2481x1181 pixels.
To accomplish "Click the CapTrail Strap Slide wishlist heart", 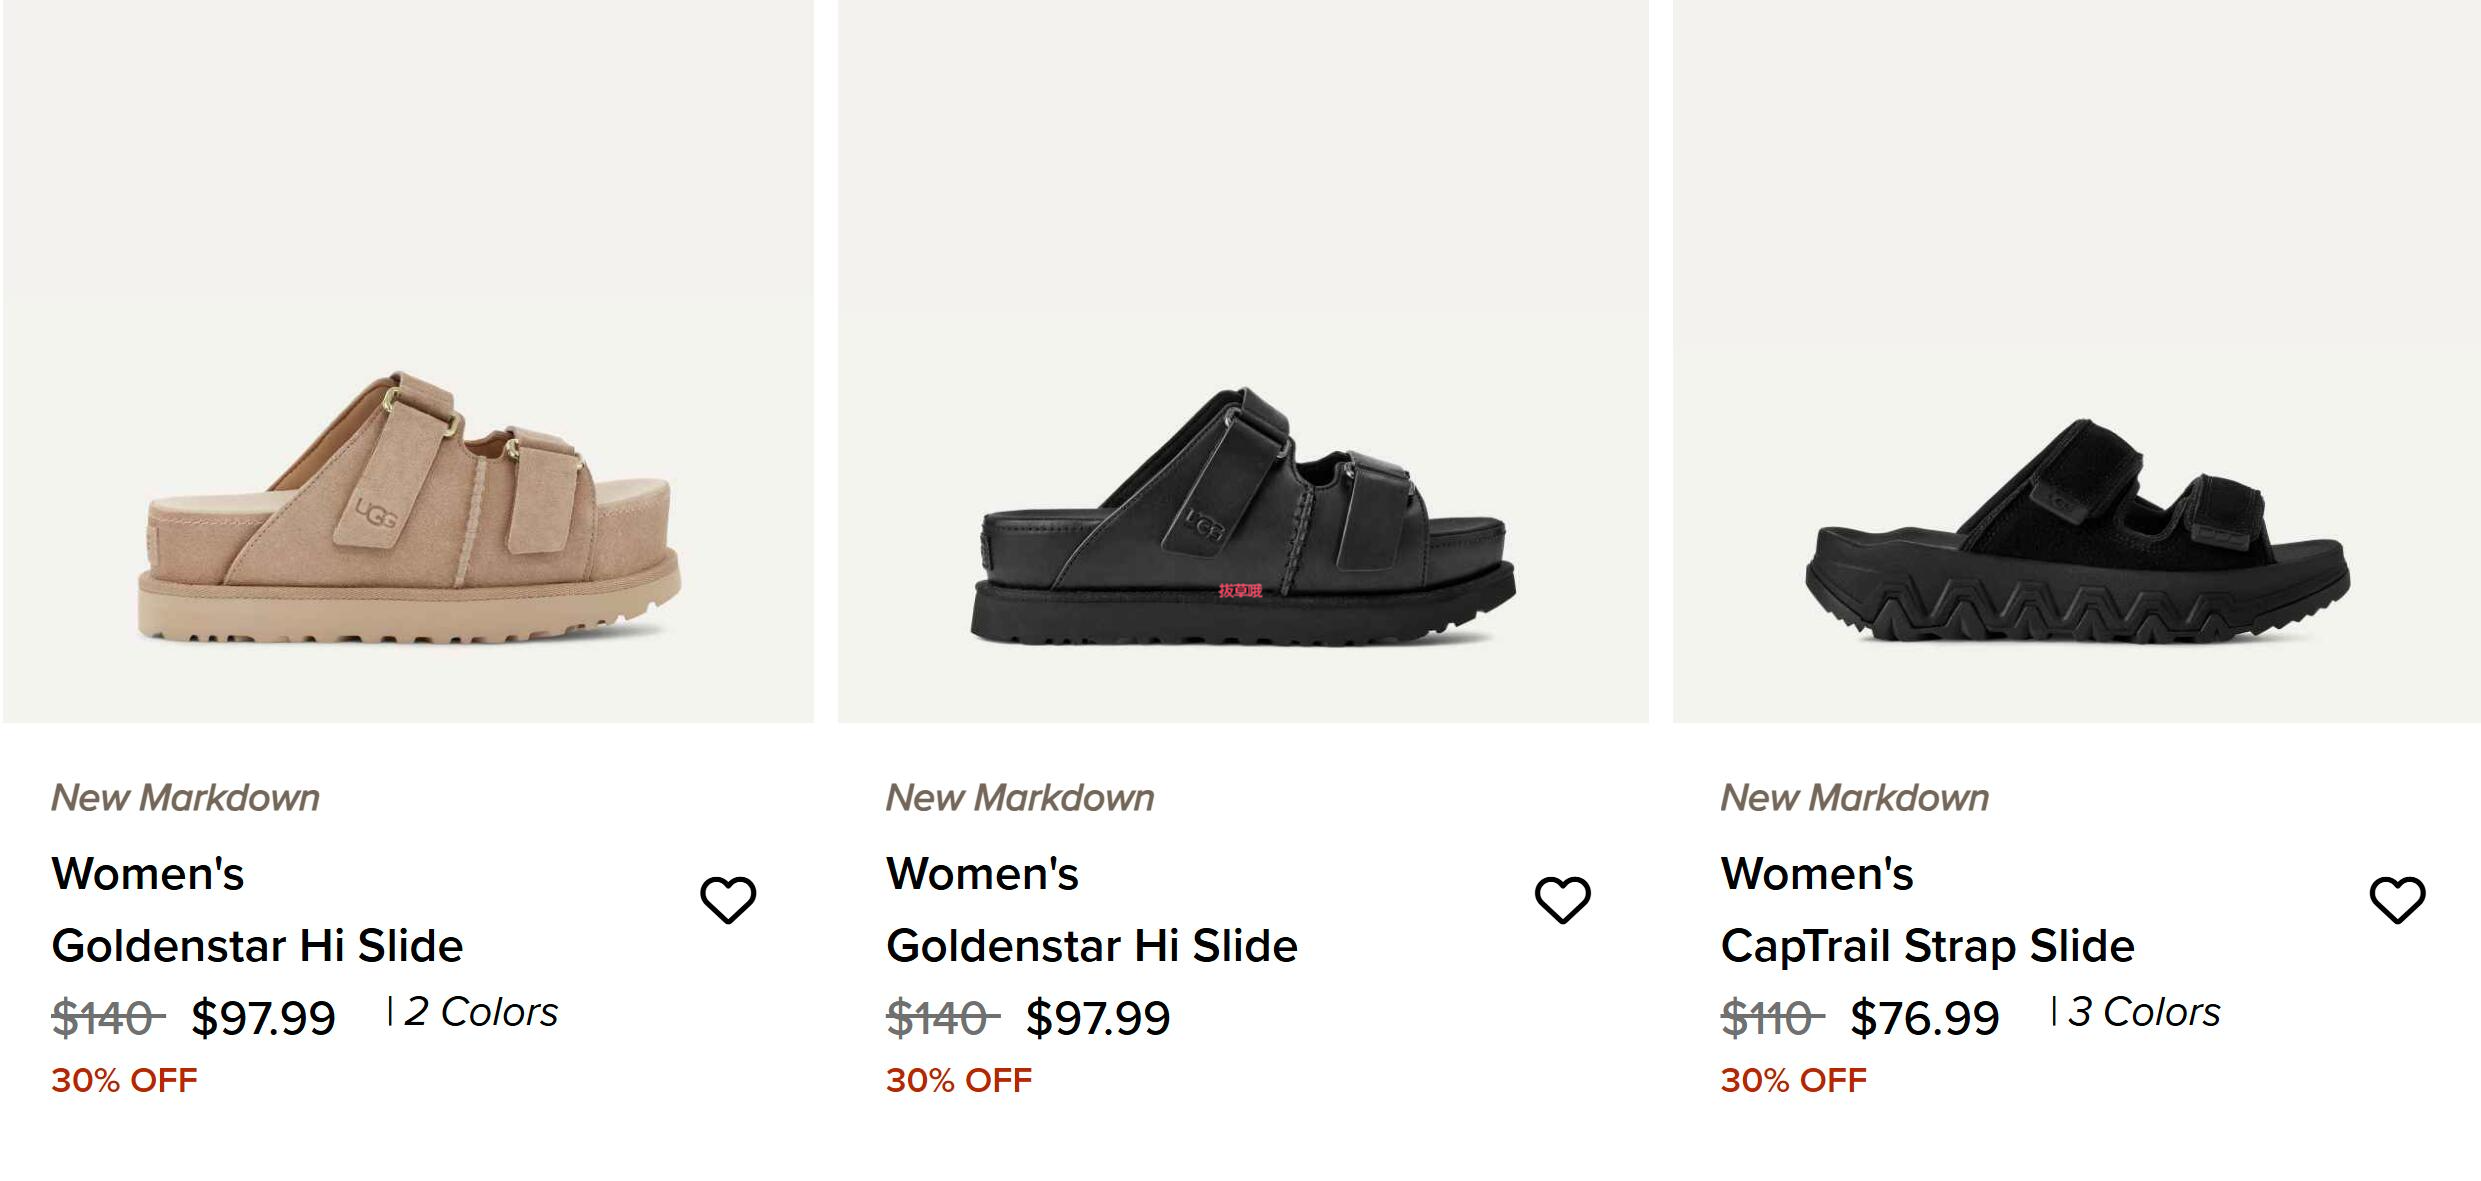I will tap(2398, 900).
